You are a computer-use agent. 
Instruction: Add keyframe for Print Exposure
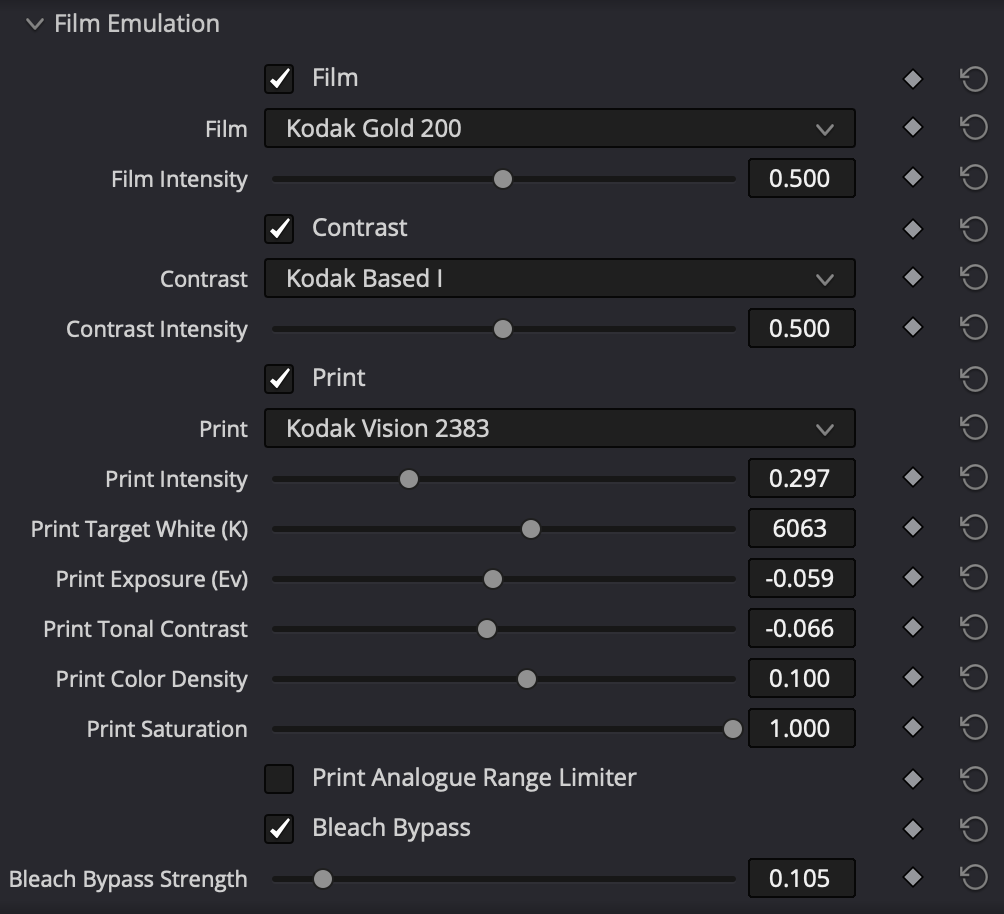click(912, 577)
